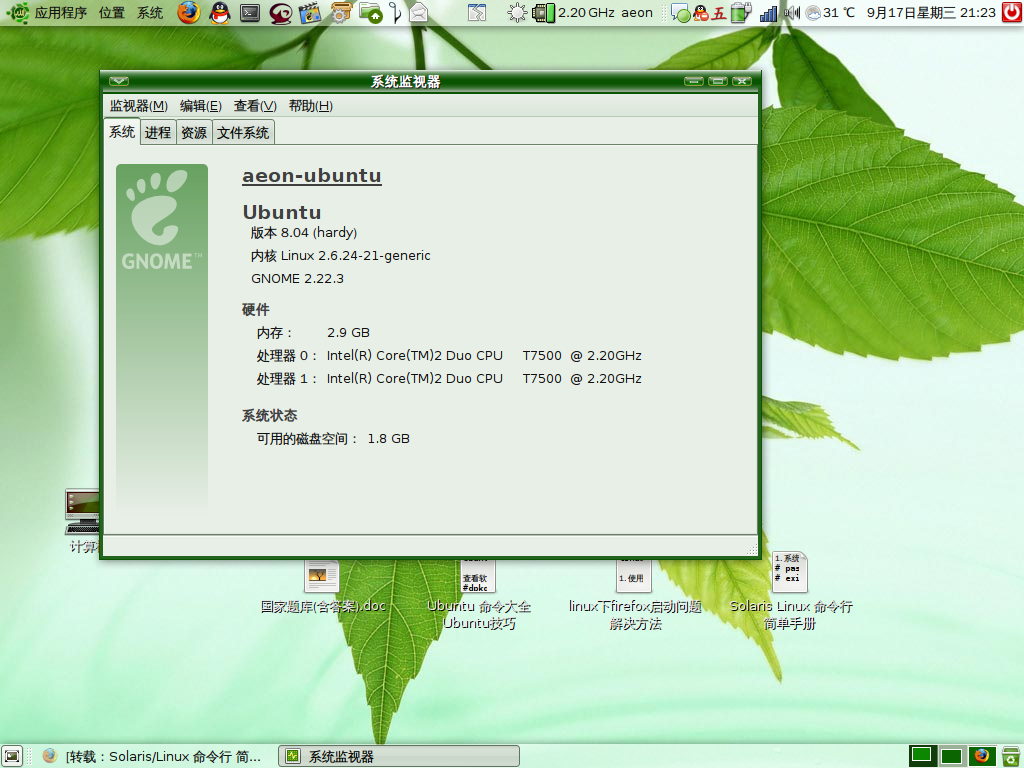Click the GNOME 2.22.3 version text
This screenshot has width=1024, height=768.
297,278
